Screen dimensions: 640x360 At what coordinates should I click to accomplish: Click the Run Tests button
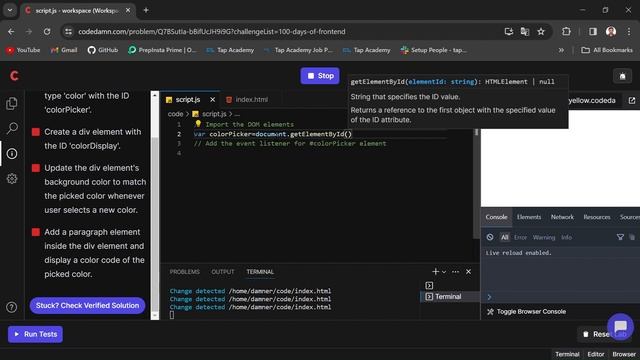click(36, 334)
